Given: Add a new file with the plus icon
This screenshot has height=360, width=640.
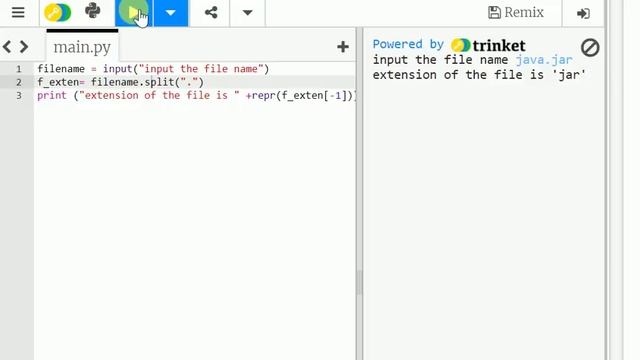Looking at the screenshot, I should click(x=343, y=47).
